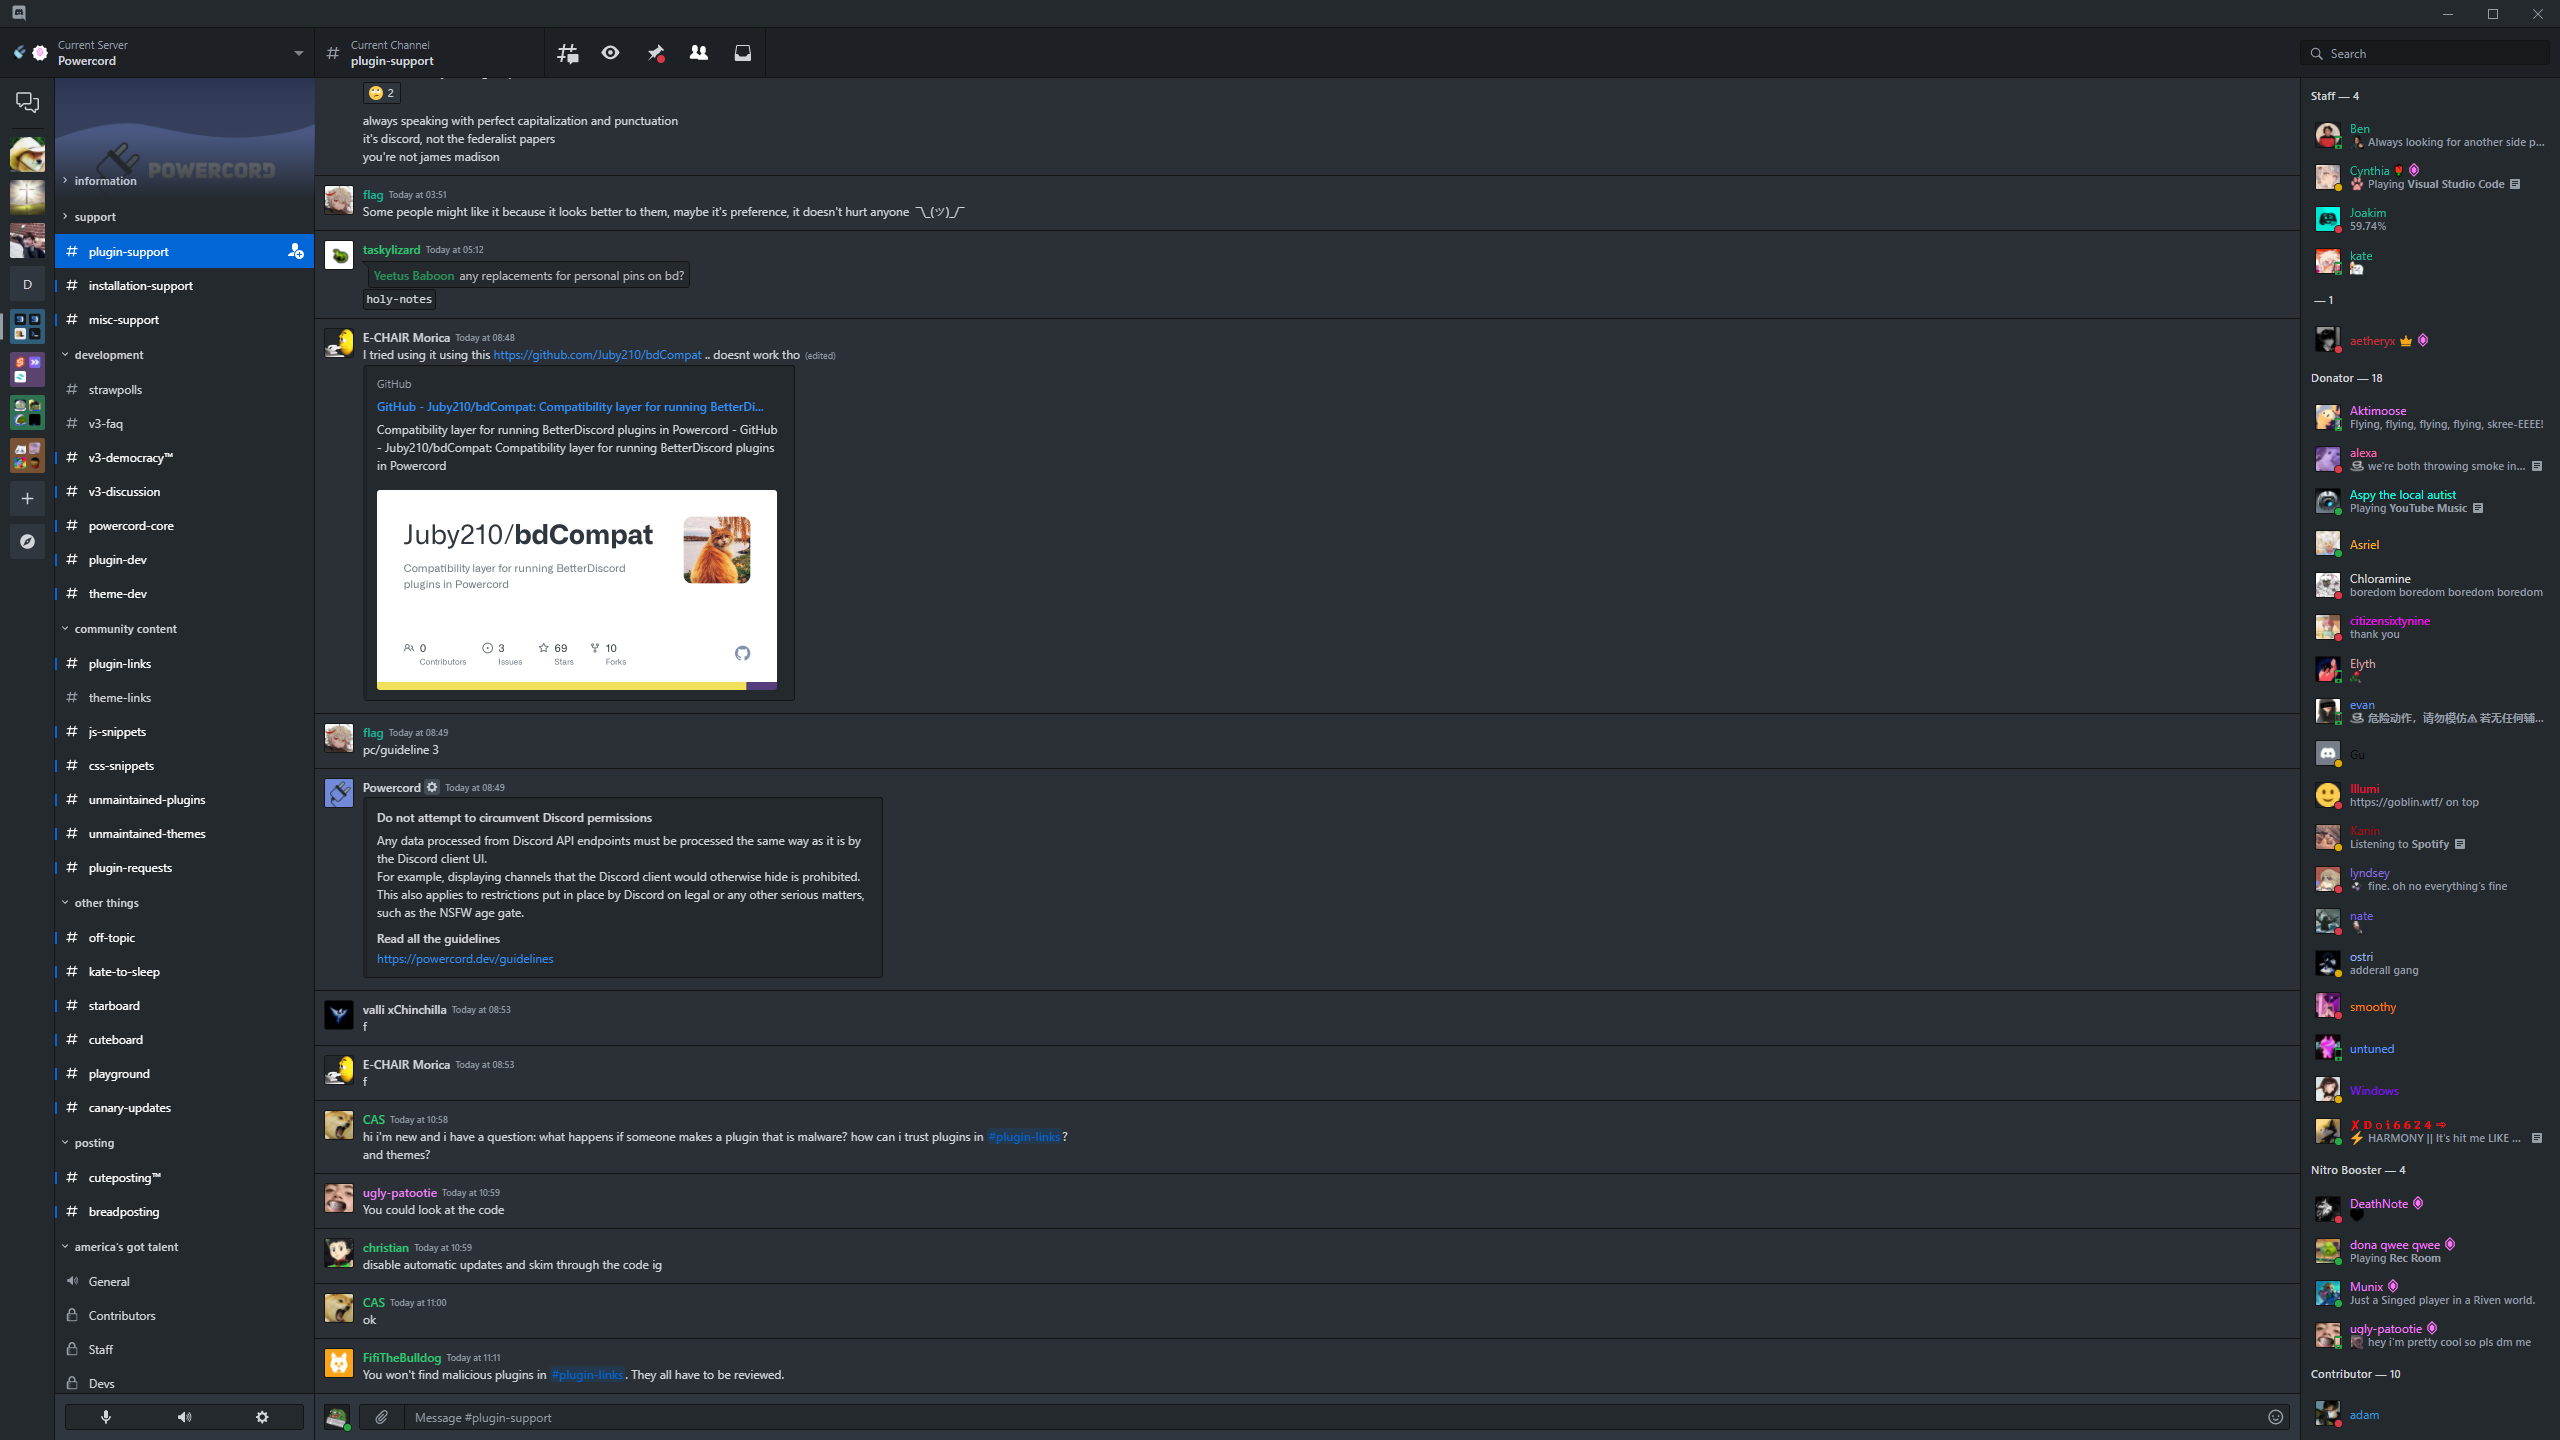Open the message inbox
This screenshot has height=1440, width=2560.
coord(742,52)
